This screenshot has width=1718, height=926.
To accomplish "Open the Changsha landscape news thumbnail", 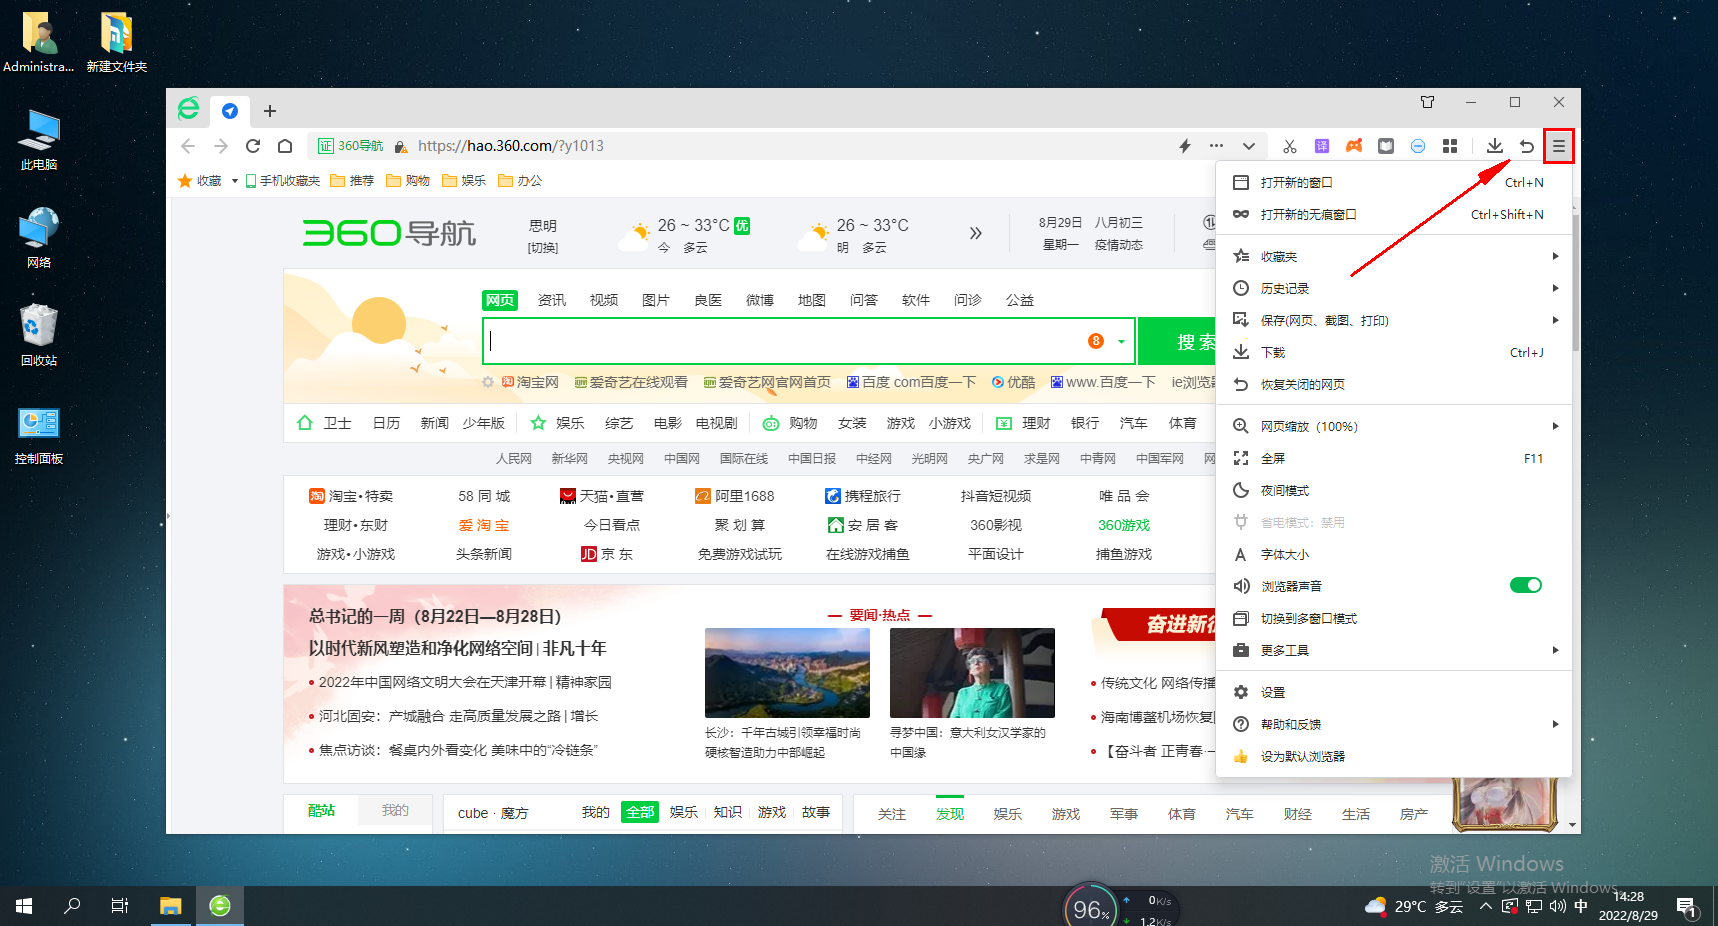I will [x=787, y=673].
